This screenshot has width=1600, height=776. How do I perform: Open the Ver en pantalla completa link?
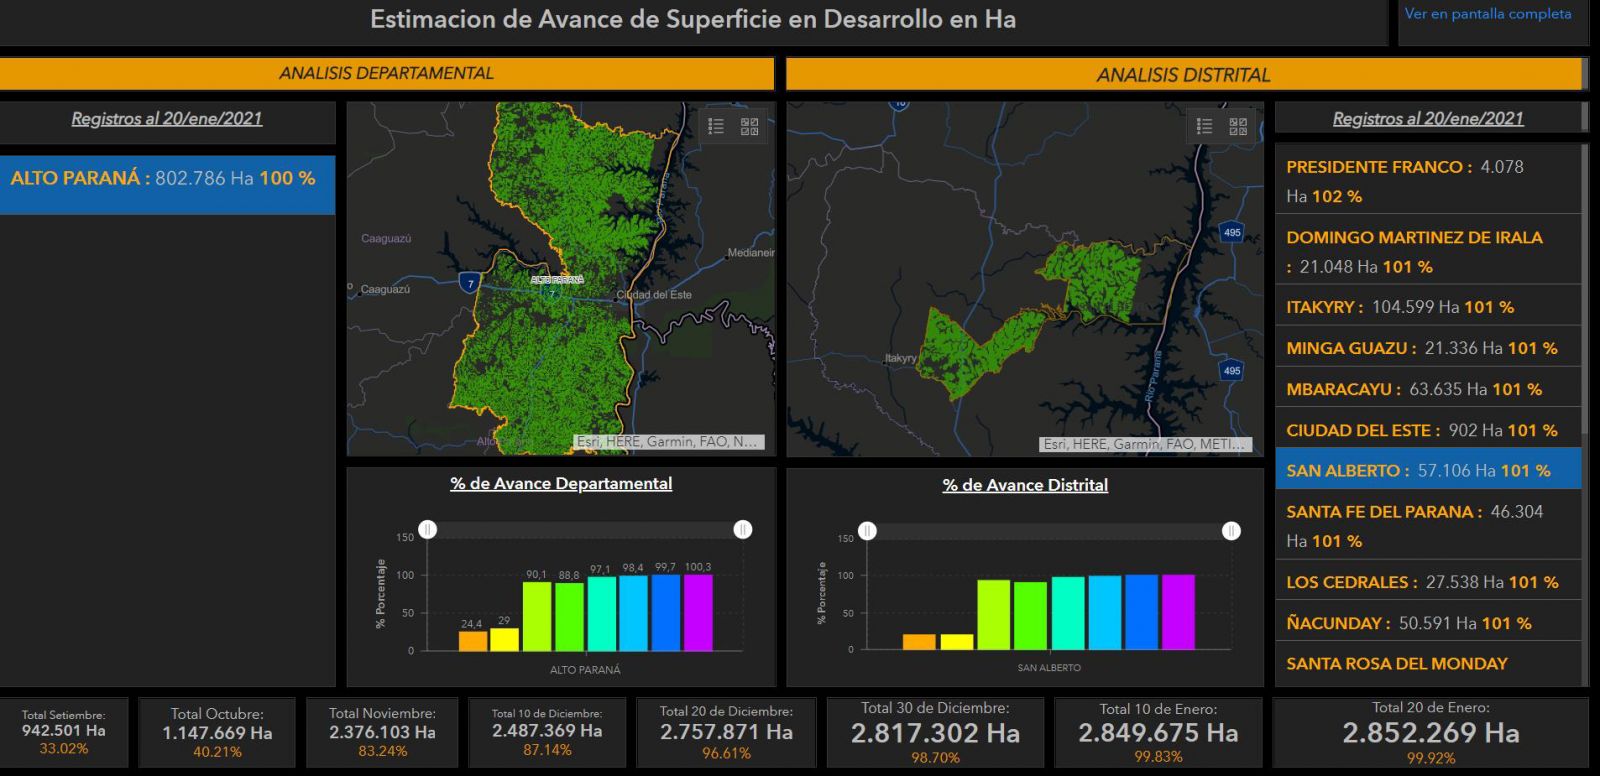1487,14
